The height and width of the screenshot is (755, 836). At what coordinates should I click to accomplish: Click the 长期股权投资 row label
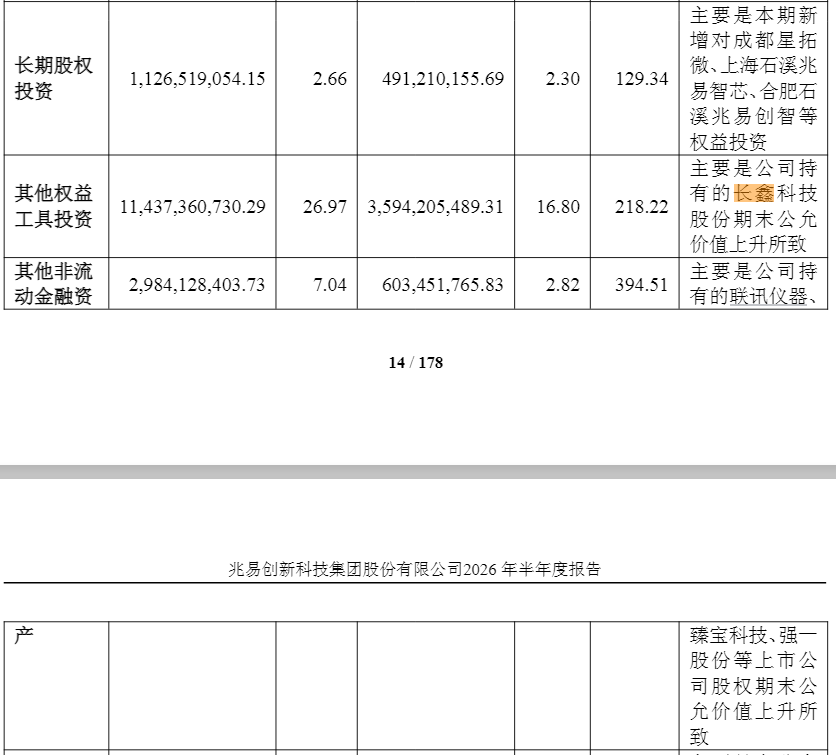pyautogui.click(x=53, y=78)
